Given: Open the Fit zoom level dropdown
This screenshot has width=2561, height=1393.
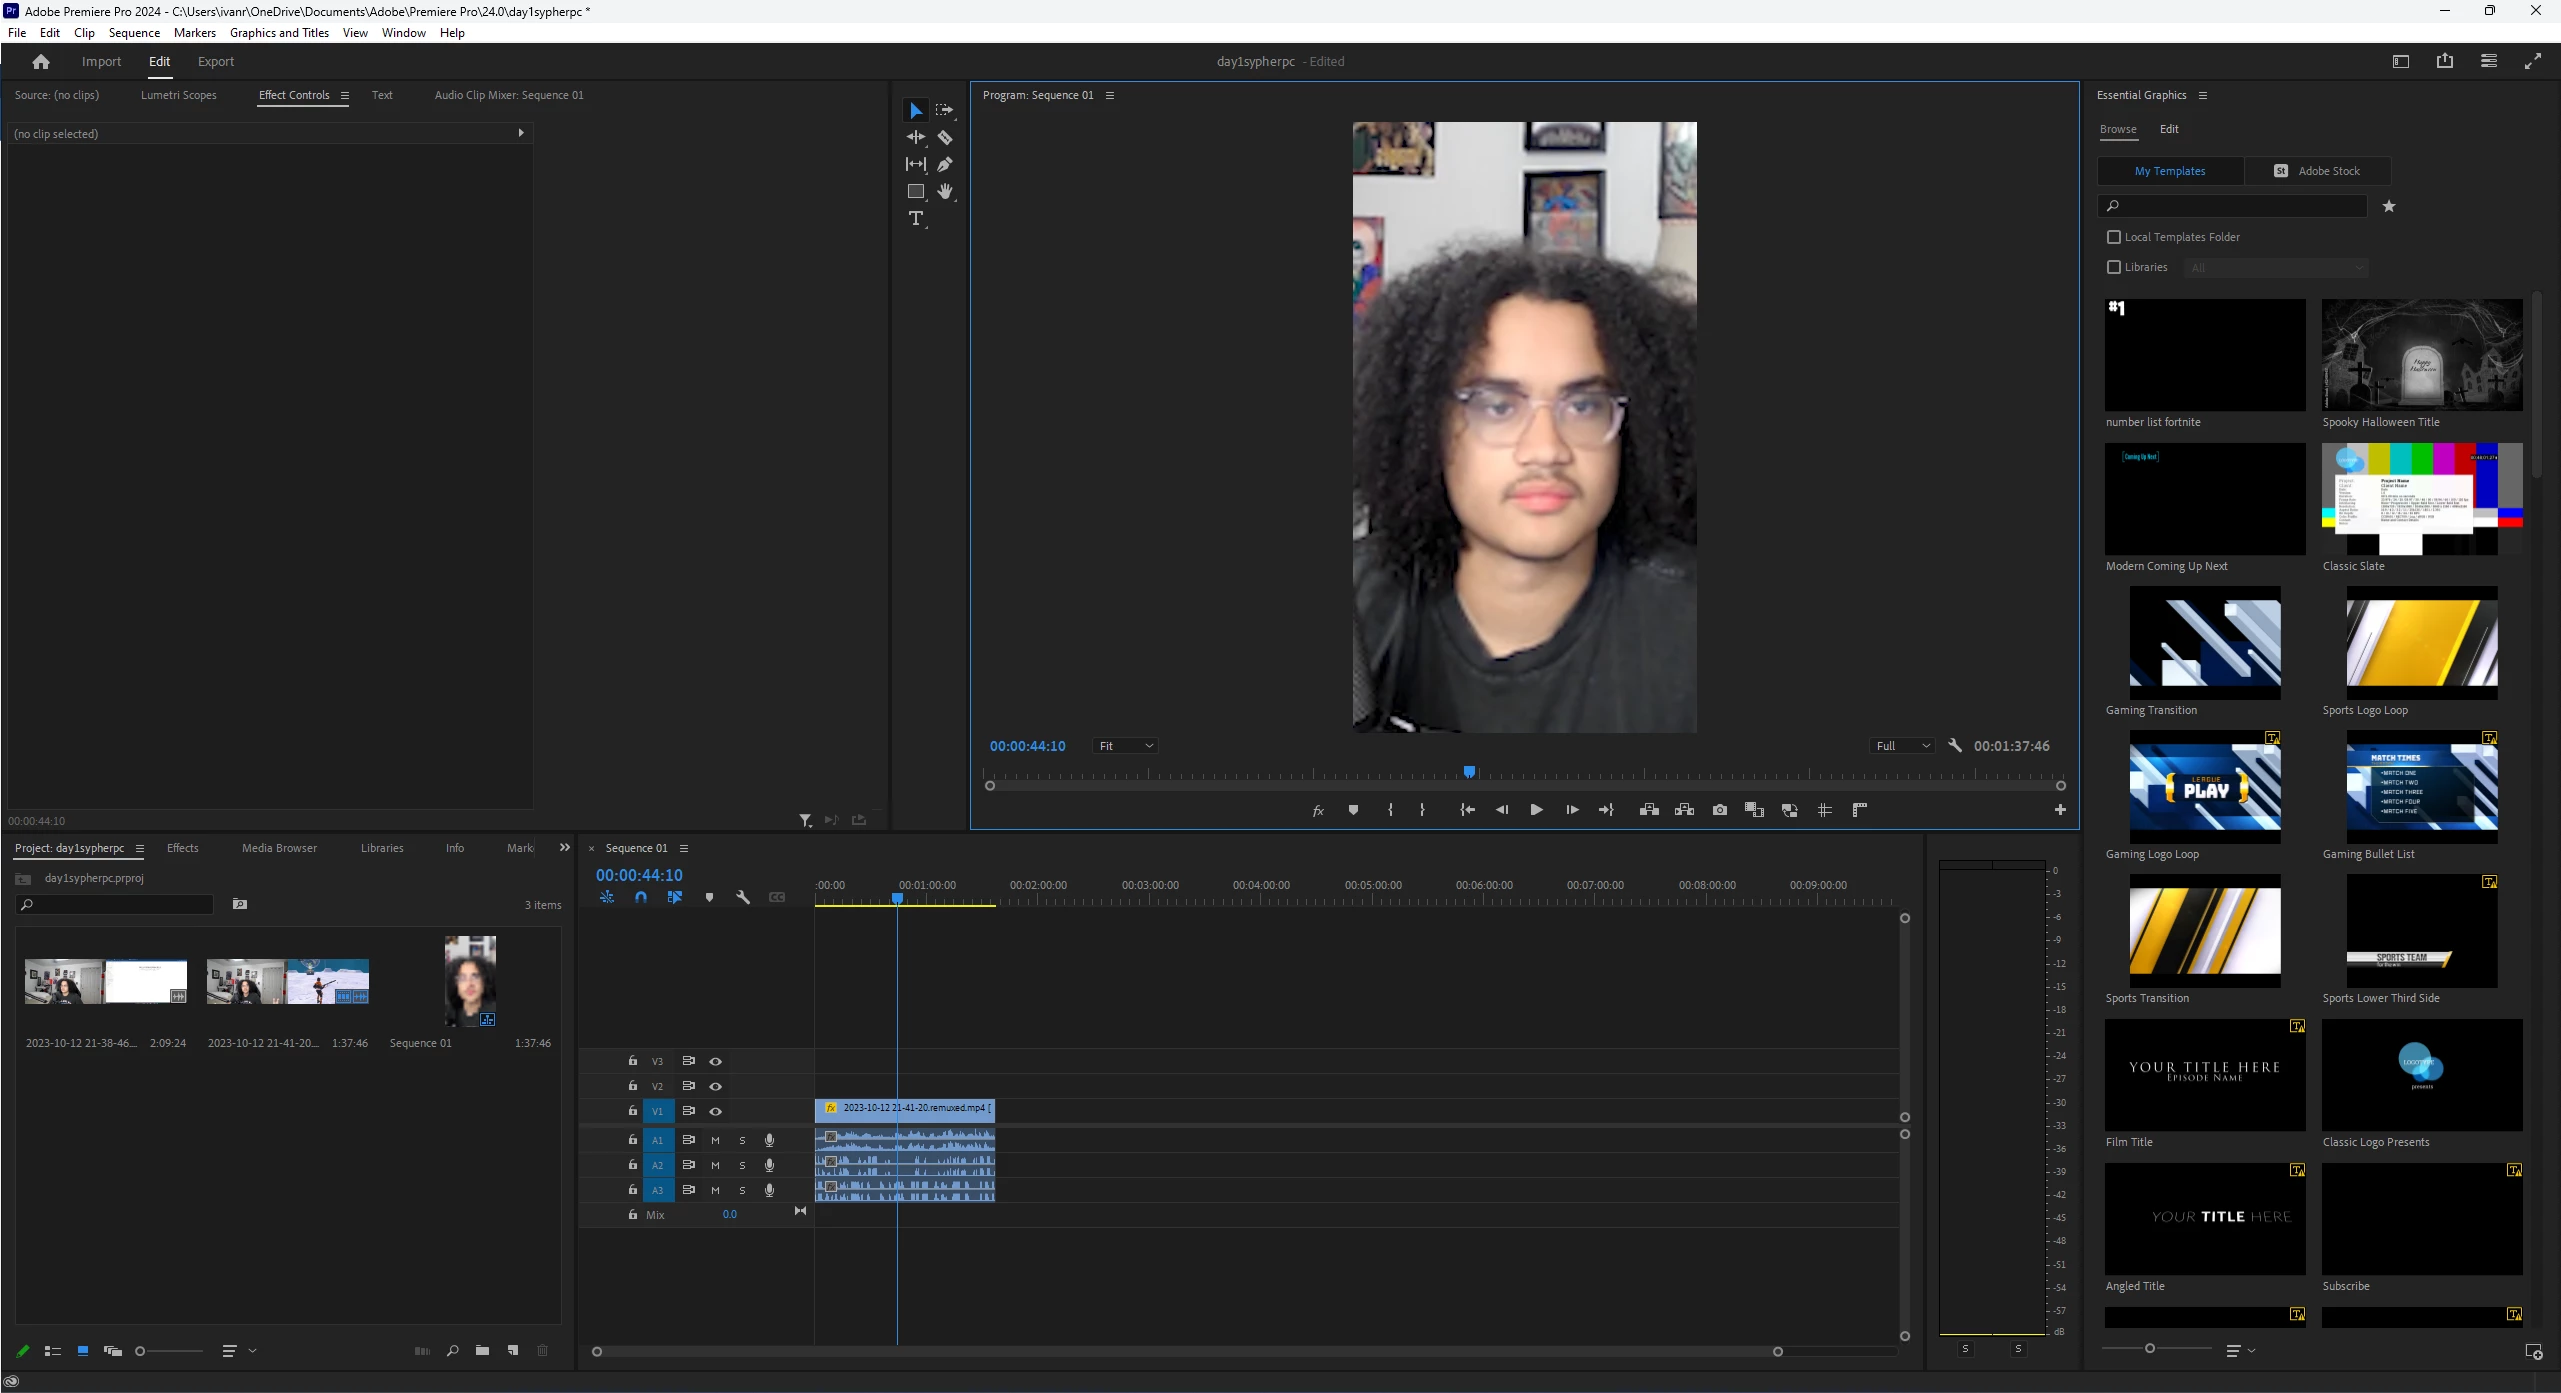Looking at the screenshot, I should coord(1125,746).
